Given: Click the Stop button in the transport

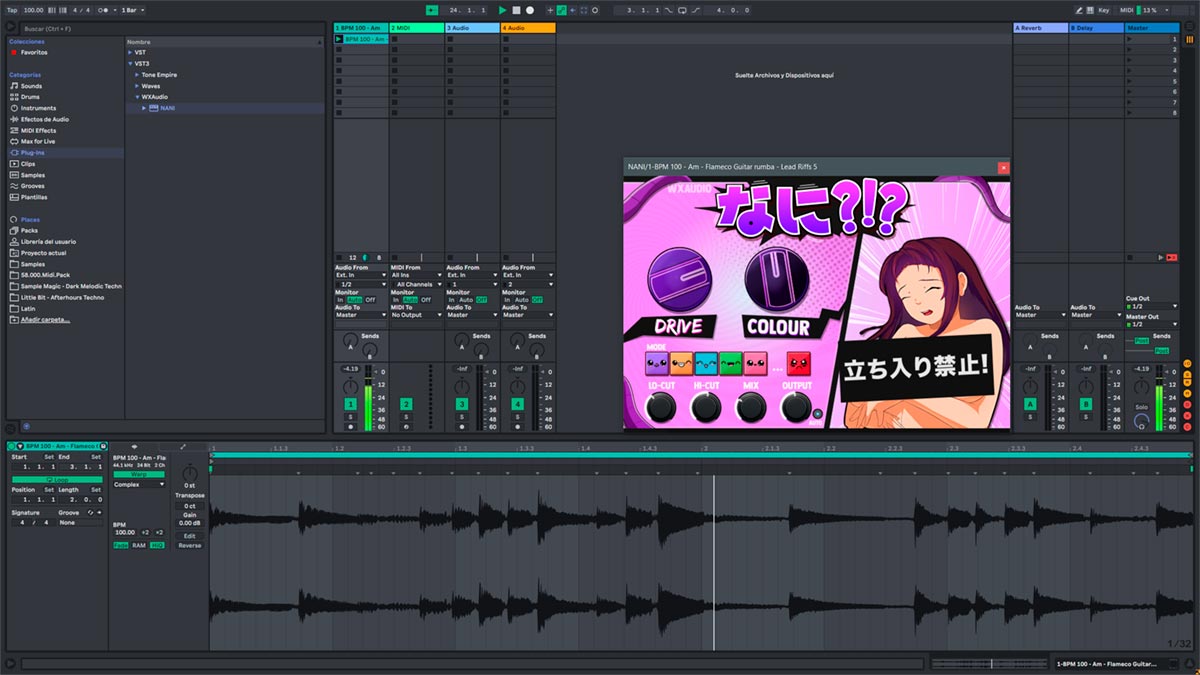Looking at the screenshot, I should [516, 10].
